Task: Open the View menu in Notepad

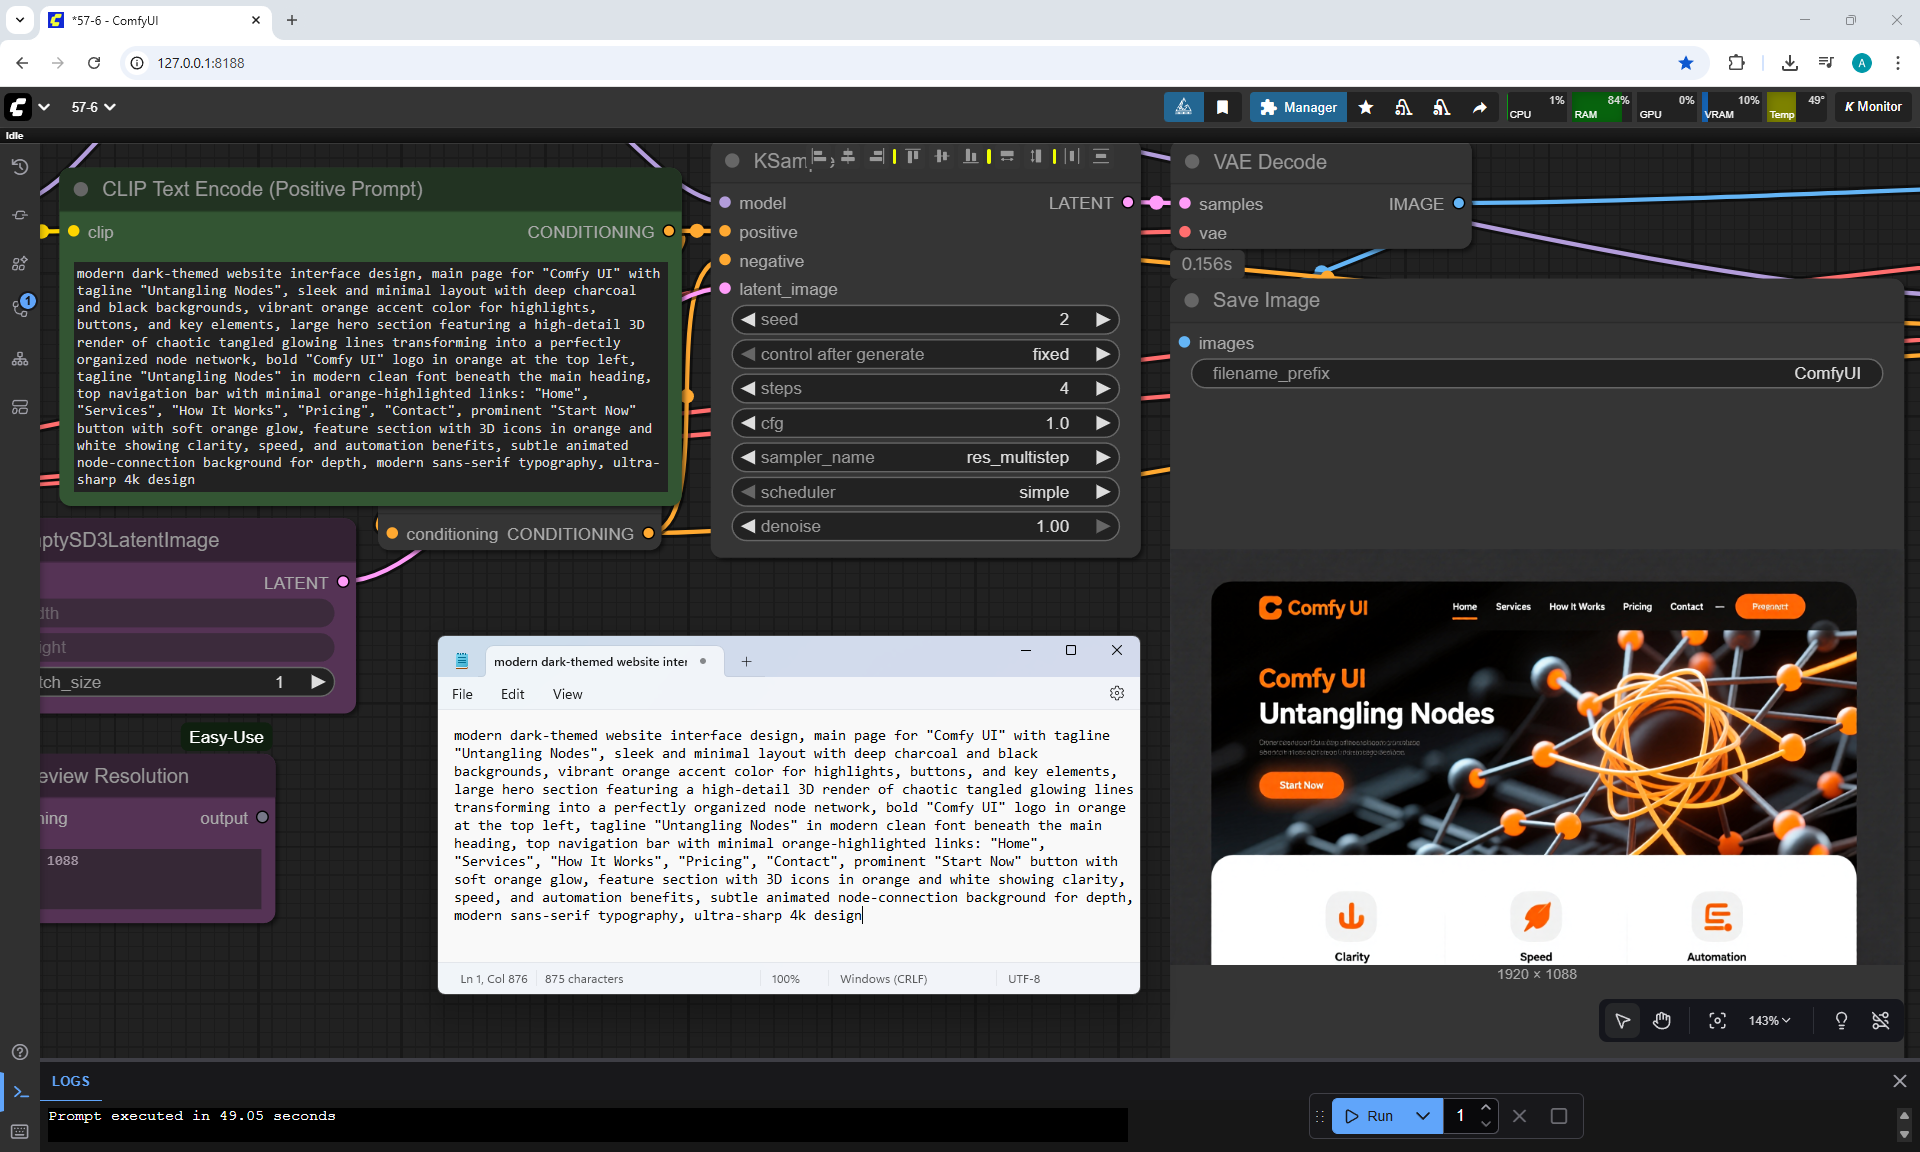Action: (x=567, y=694)
